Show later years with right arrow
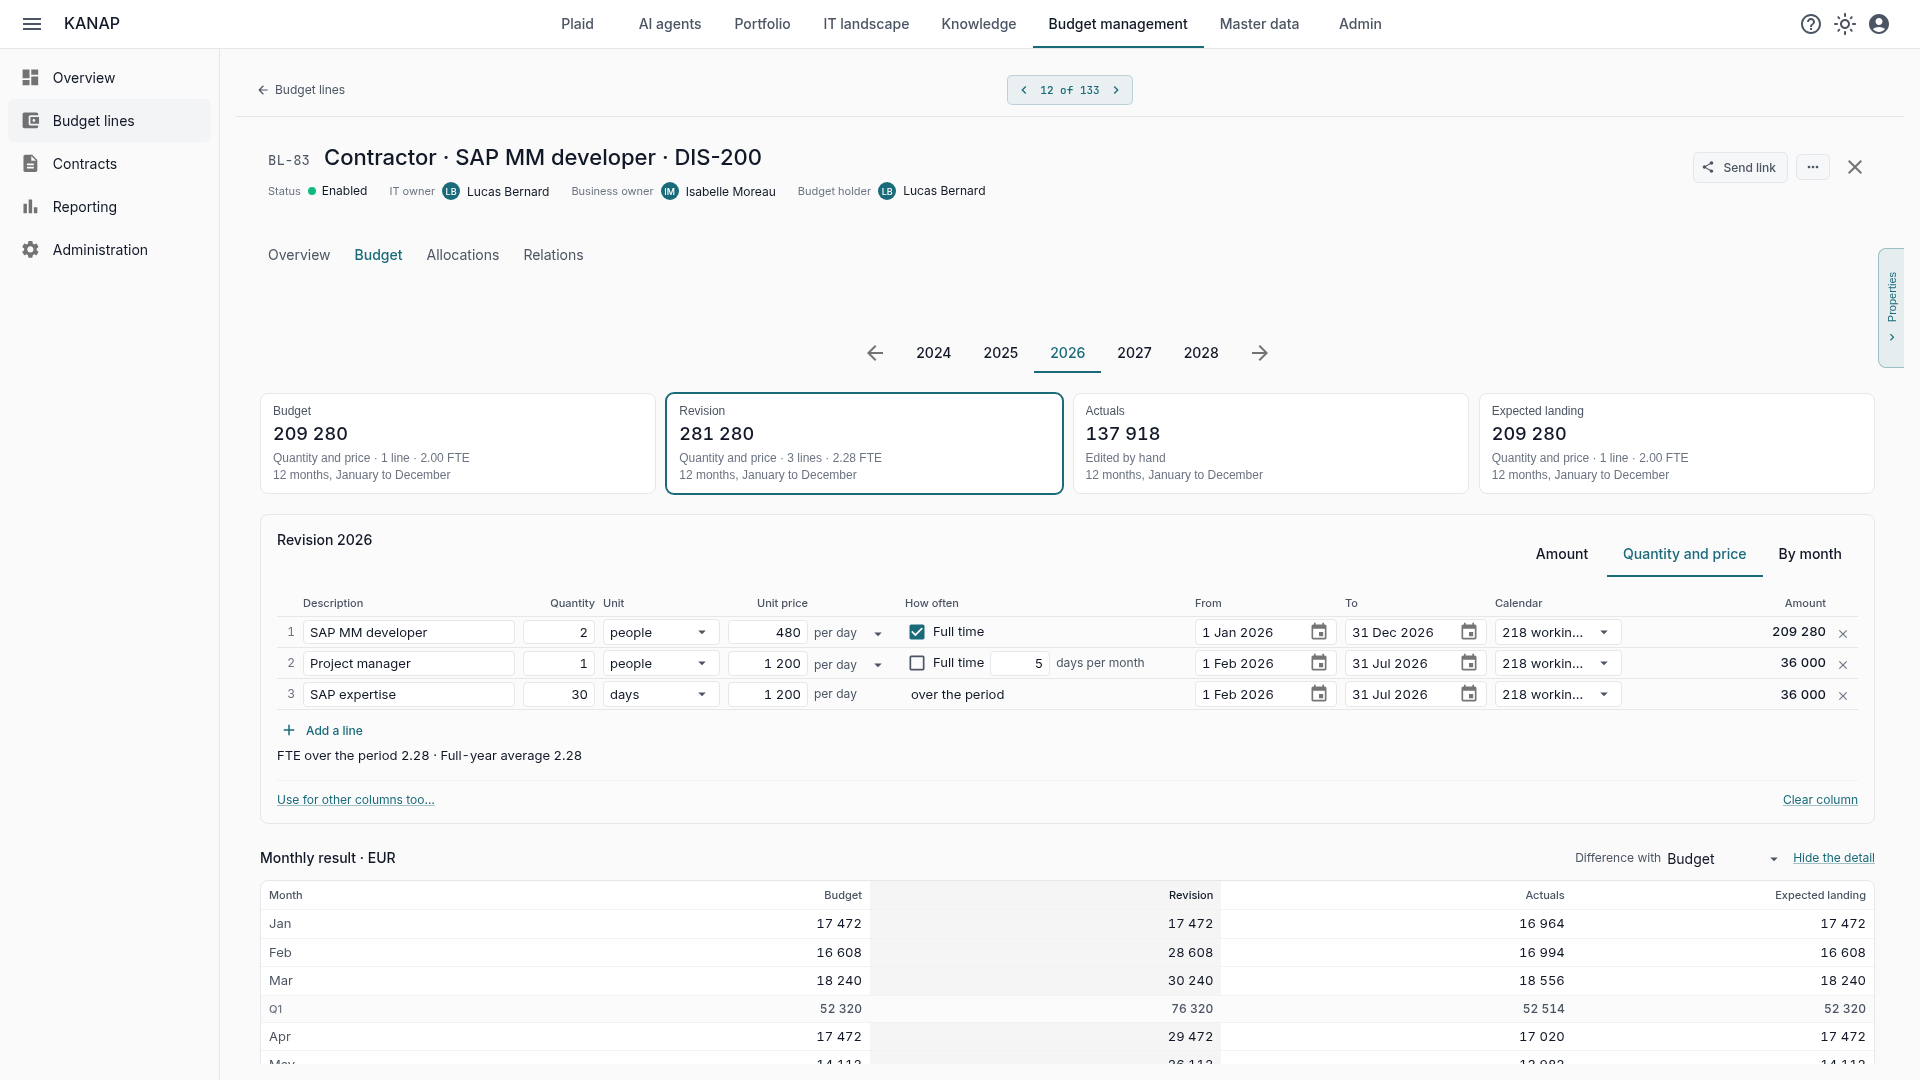The width and height of the screenshot is (1920, 1080). (x=1260, y=353)
